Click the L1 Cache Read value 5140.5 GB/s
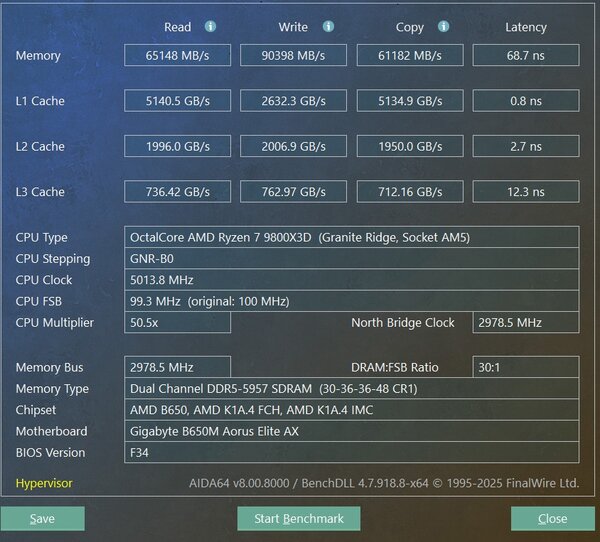This screenshot has height=542, width=600. click(178, 101)
